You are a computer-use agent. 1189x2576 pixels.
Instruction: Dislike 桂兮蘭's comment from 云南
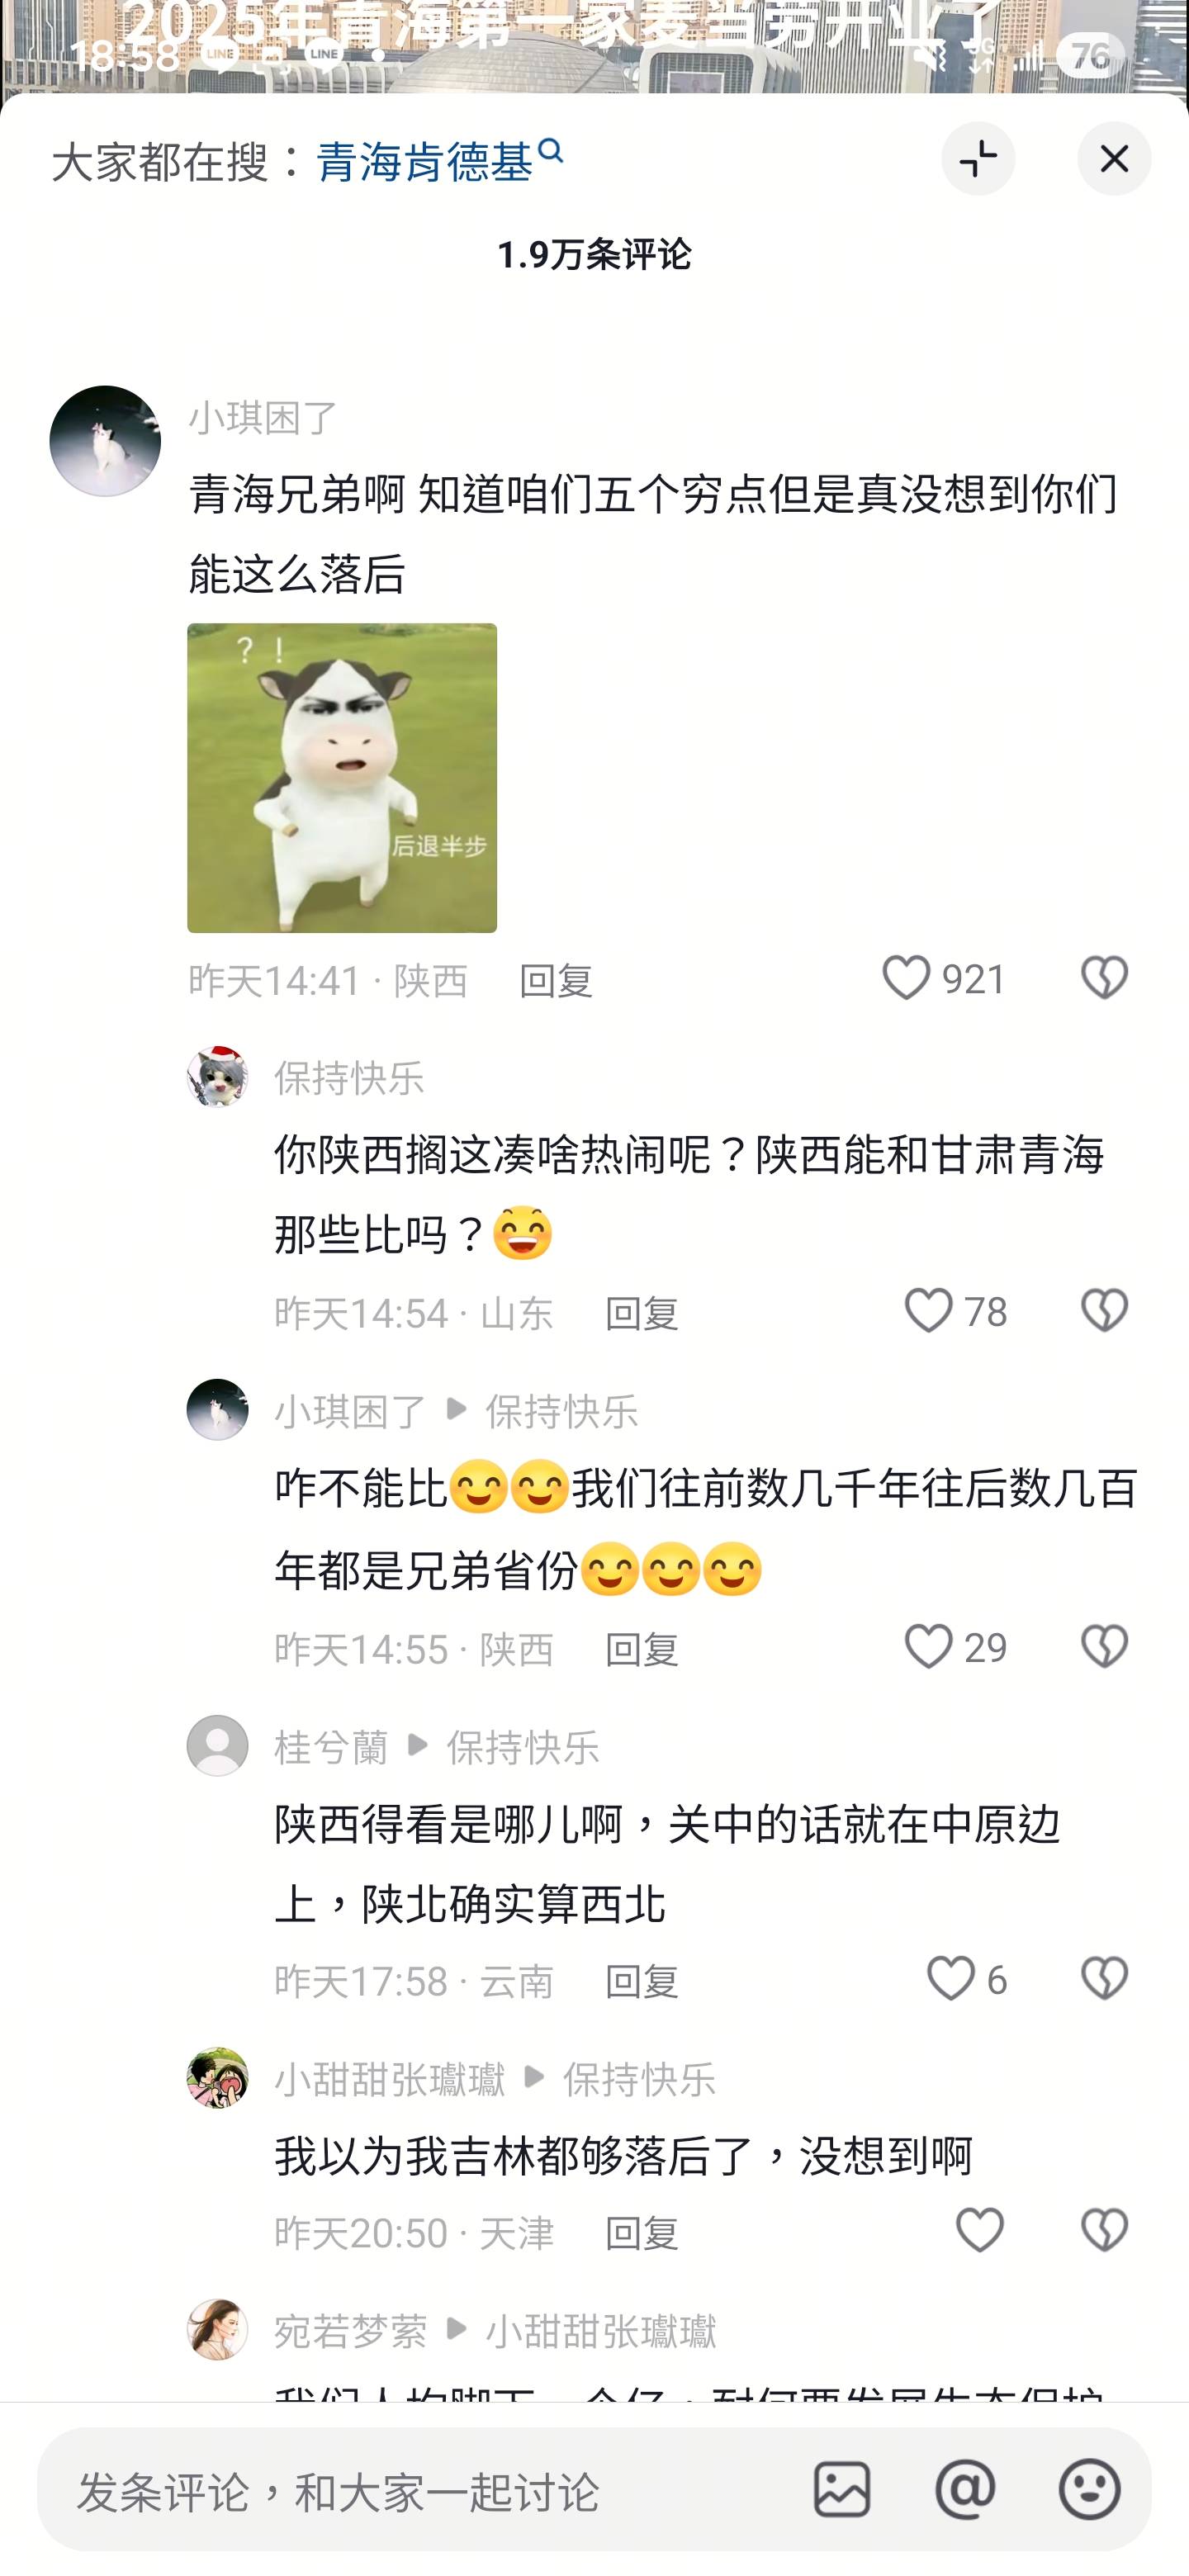(1104, 1978)
